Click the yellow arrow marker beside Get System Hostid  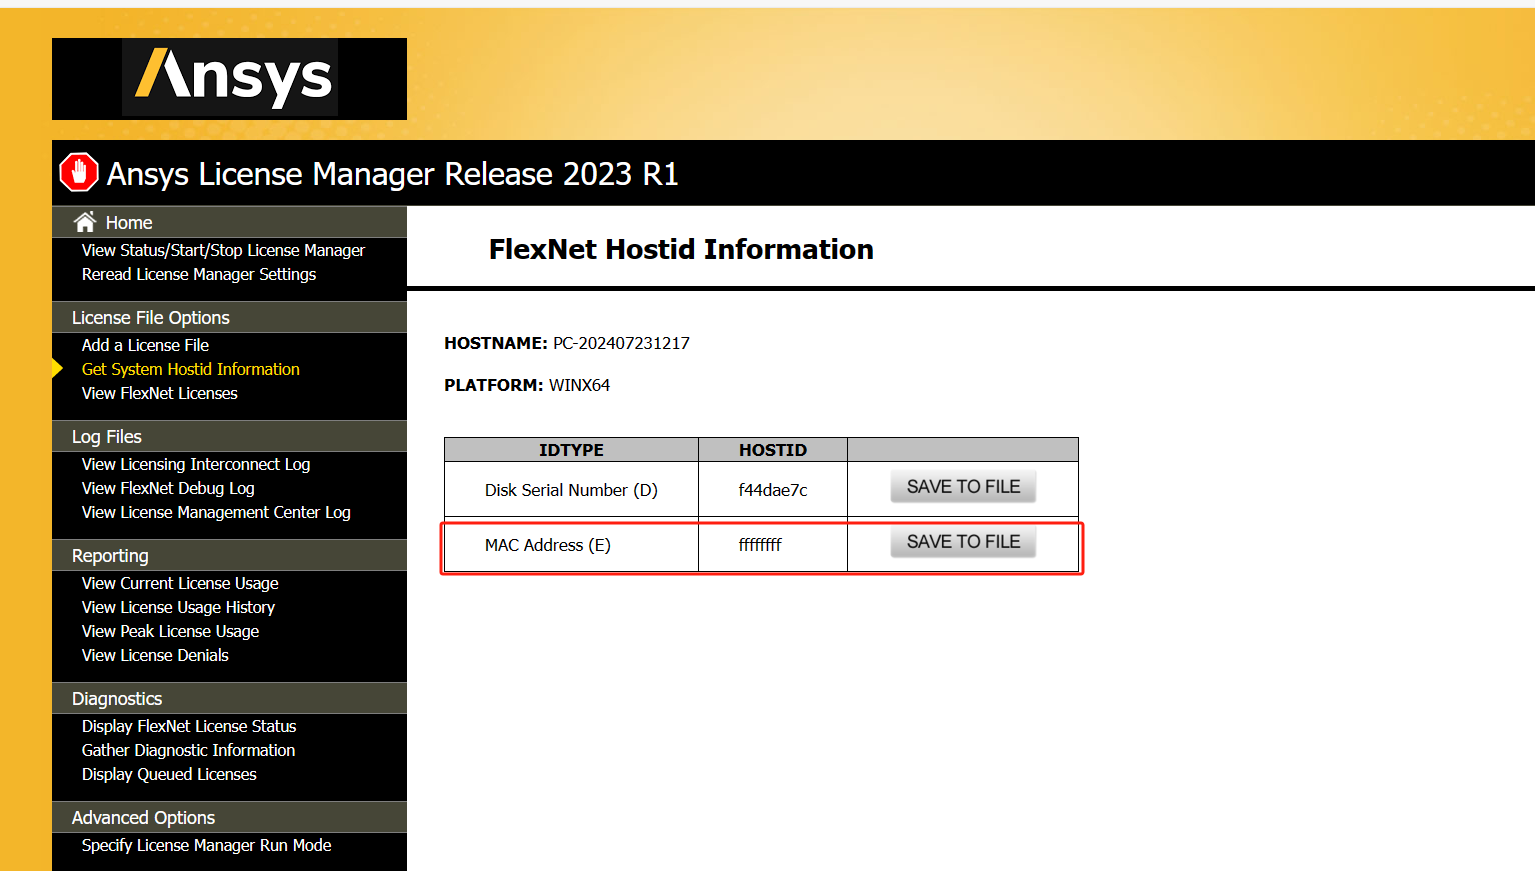tap(57, 368)
